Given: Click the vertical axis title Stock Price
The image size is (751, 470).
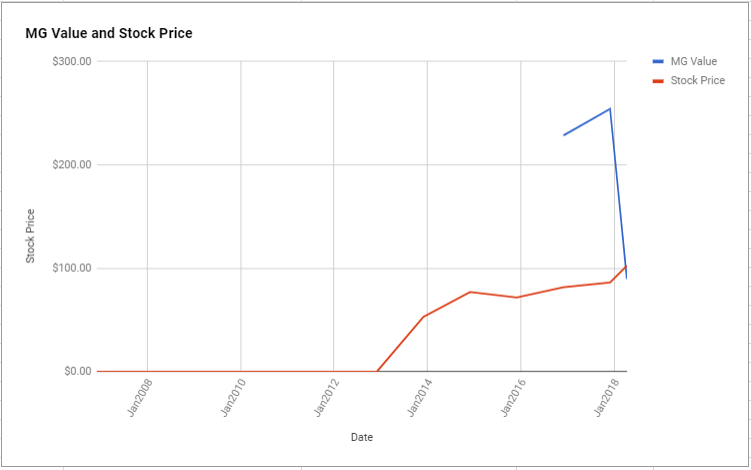Looking at the screenshot, I should [30, 236].
